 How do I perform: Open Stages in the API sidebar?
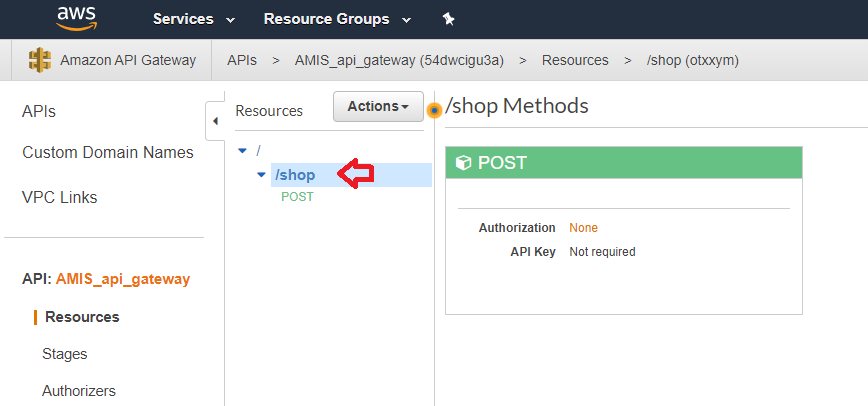[x=64, y=354]
